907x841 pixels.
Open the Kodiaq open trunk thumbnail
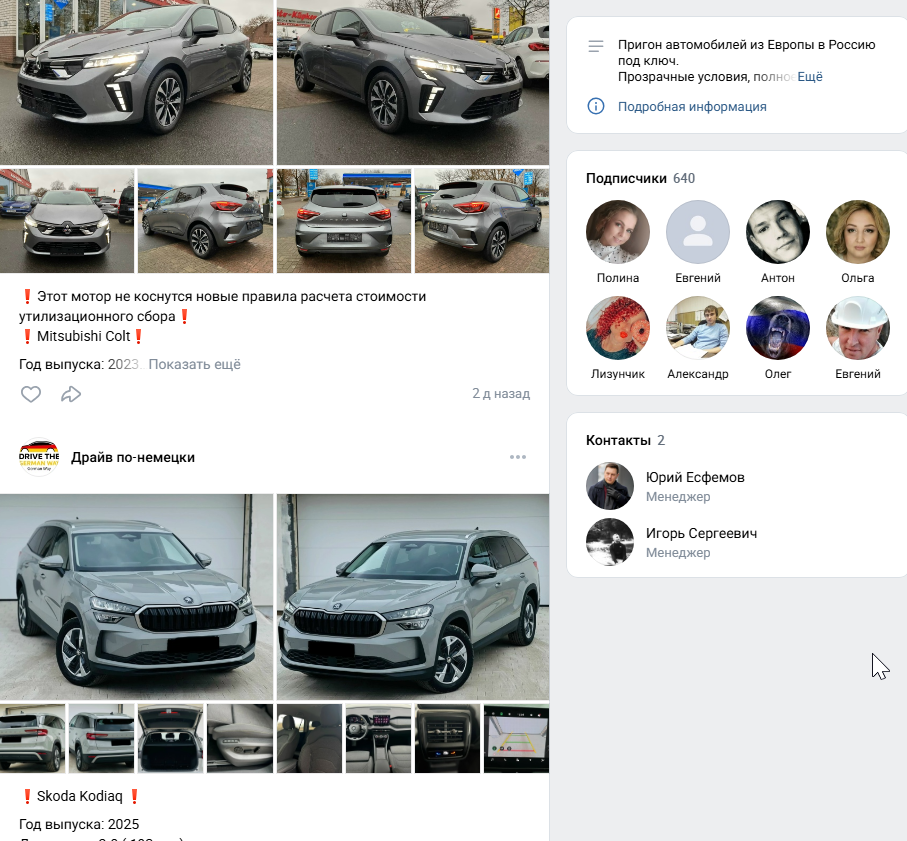point(171,738)
